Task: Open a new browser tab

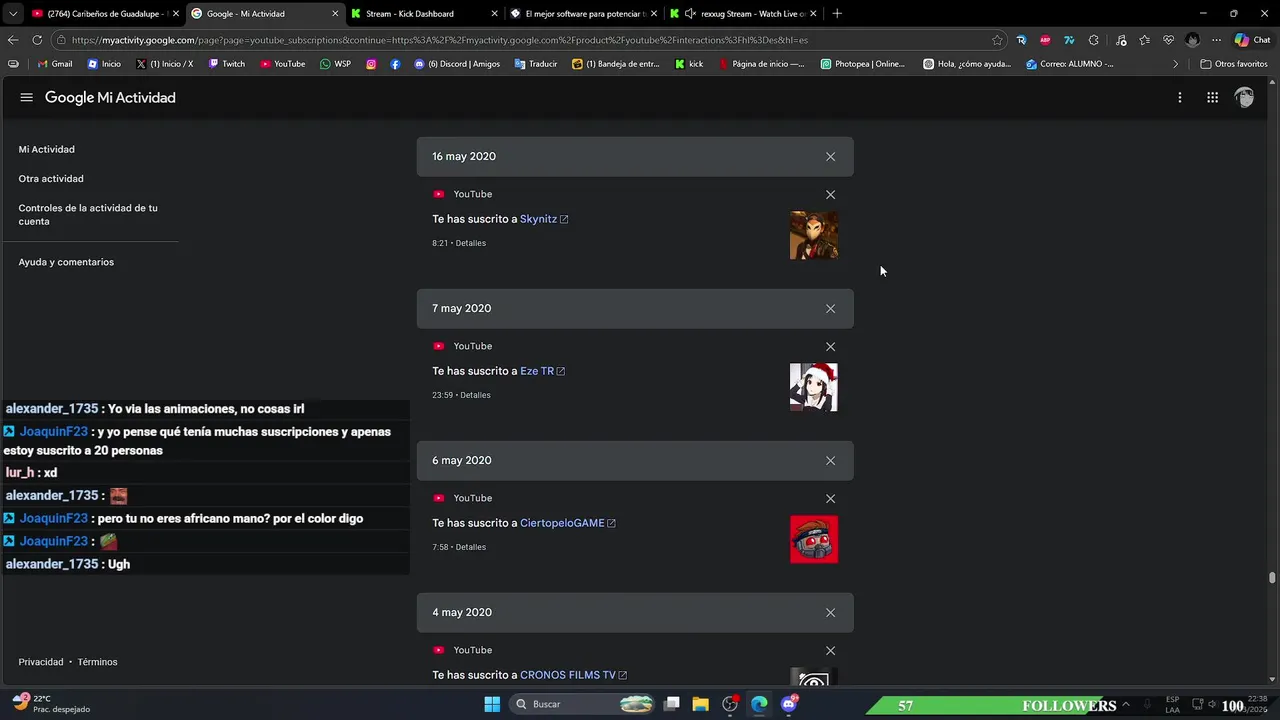Action: coord(837,14)
